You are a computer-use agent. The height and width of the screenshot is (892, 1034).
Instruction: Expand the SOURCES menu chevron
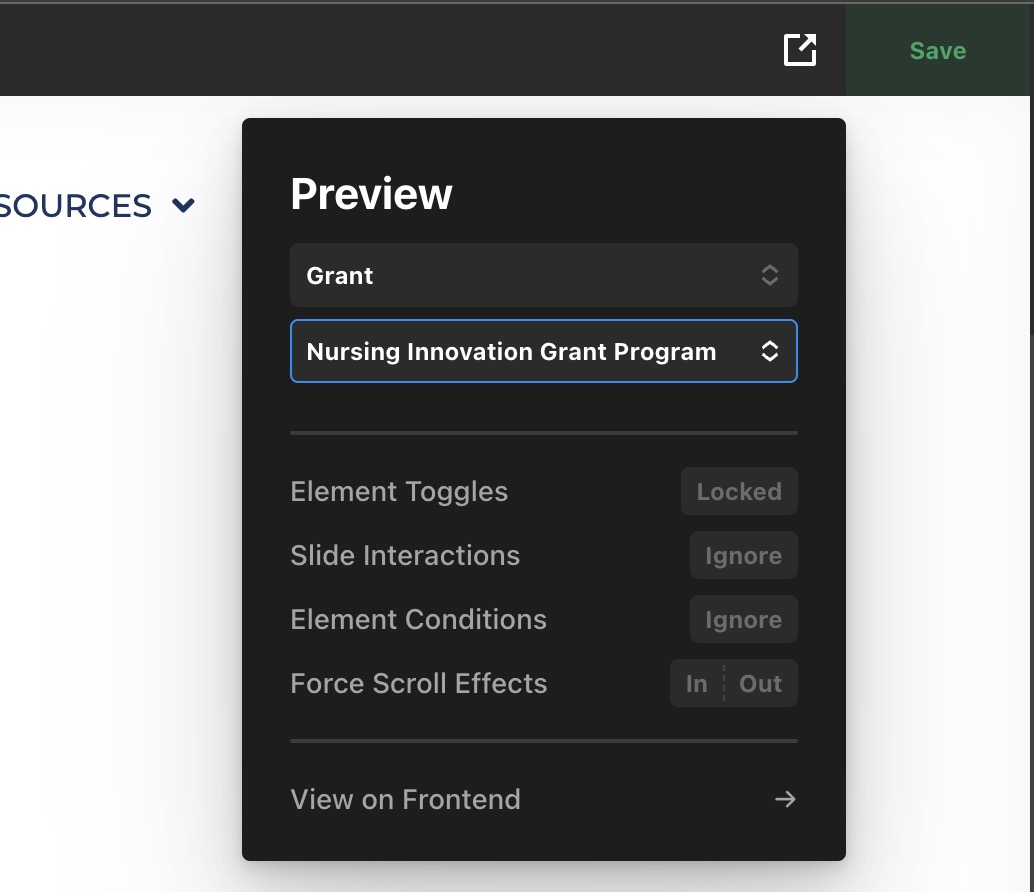(183, 206)
